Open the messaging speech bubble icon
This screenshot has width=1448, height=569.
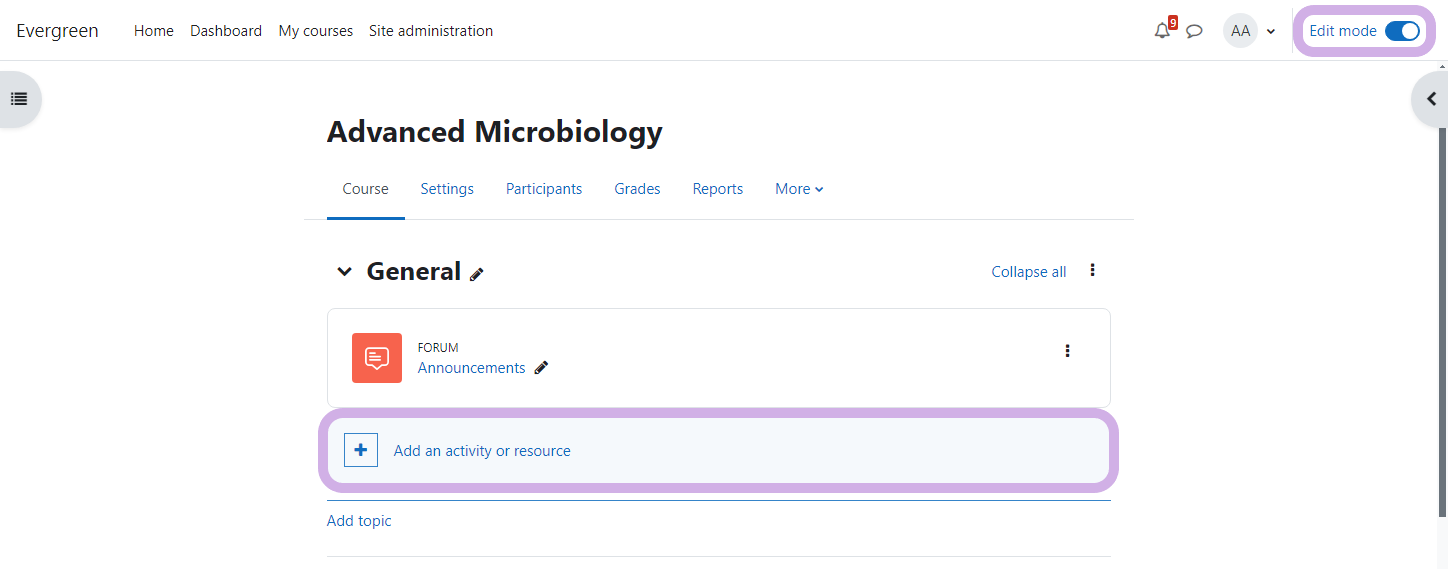click(1194, 31)
